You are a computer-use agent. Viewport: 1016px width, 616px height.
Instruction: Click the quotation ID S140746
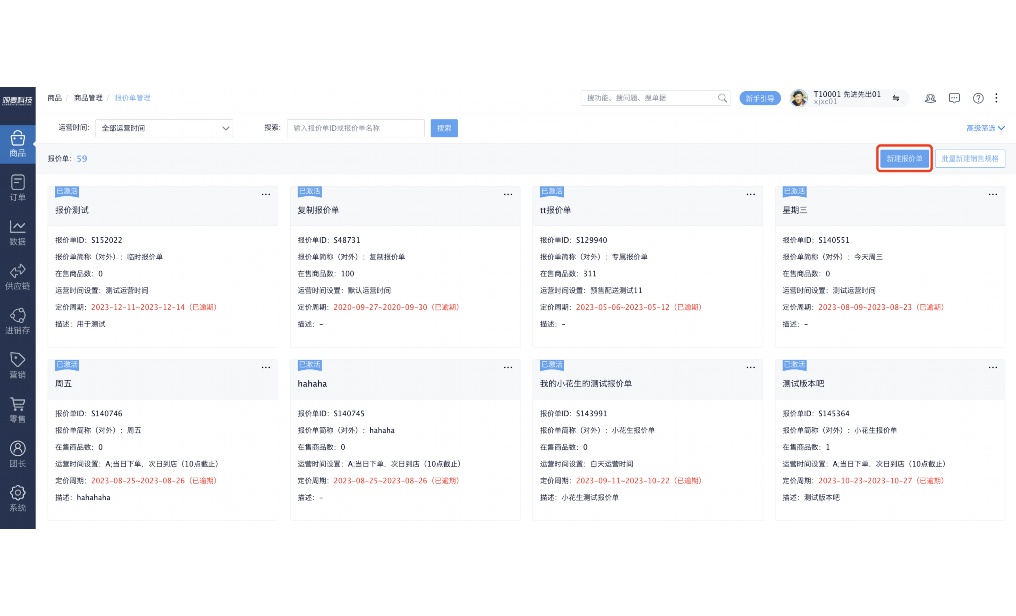(106, 413)
